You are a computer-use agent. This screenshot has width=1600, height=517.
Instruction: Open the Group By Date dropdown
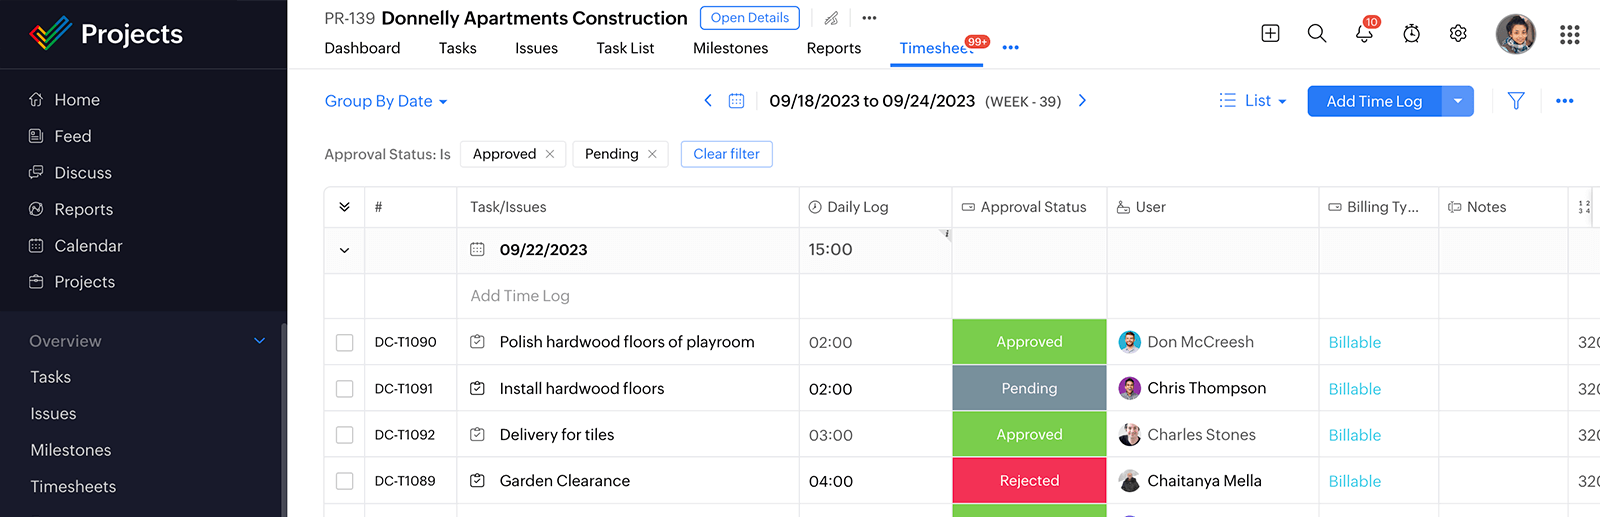[386, 101]
